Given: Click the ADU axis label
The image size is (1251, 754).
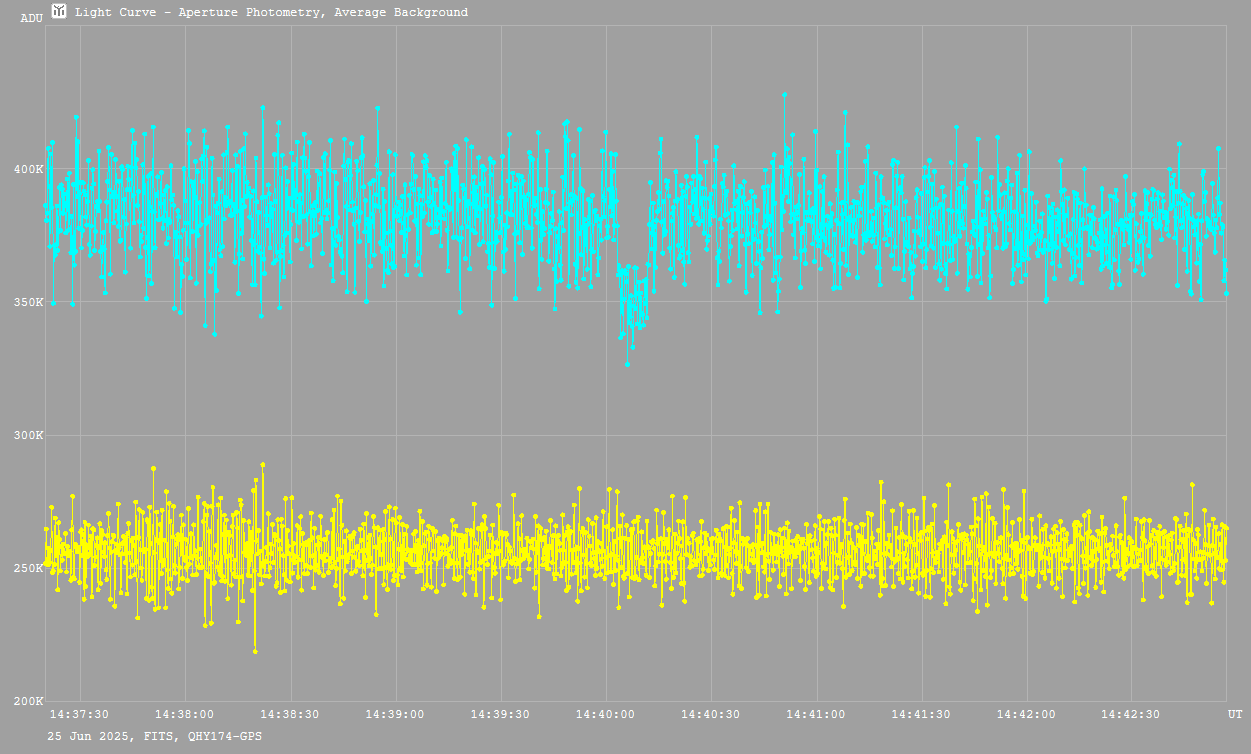Looking at the screenshot, I should (x=31, y=18).
